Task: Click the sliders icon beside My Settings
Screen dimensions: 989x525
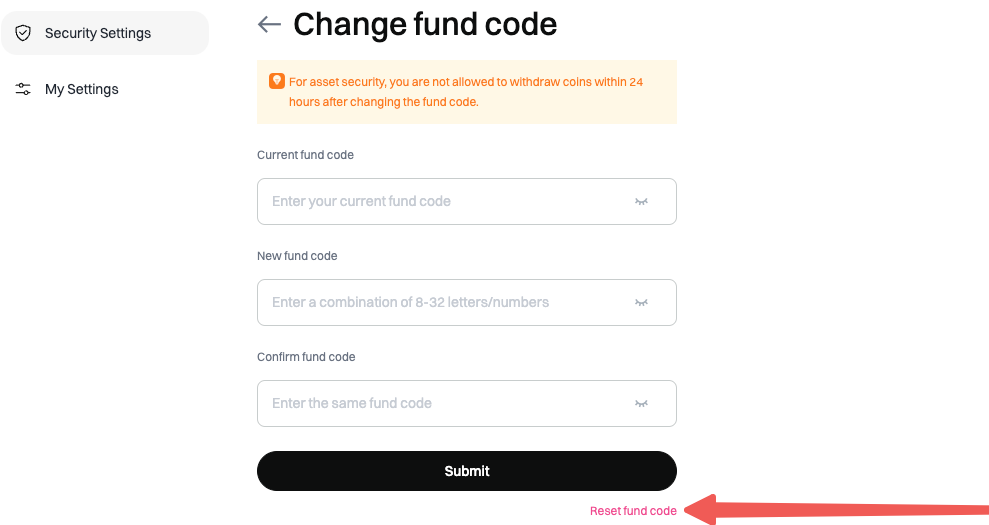Action: pyautogui.click(x=23, y=89)
